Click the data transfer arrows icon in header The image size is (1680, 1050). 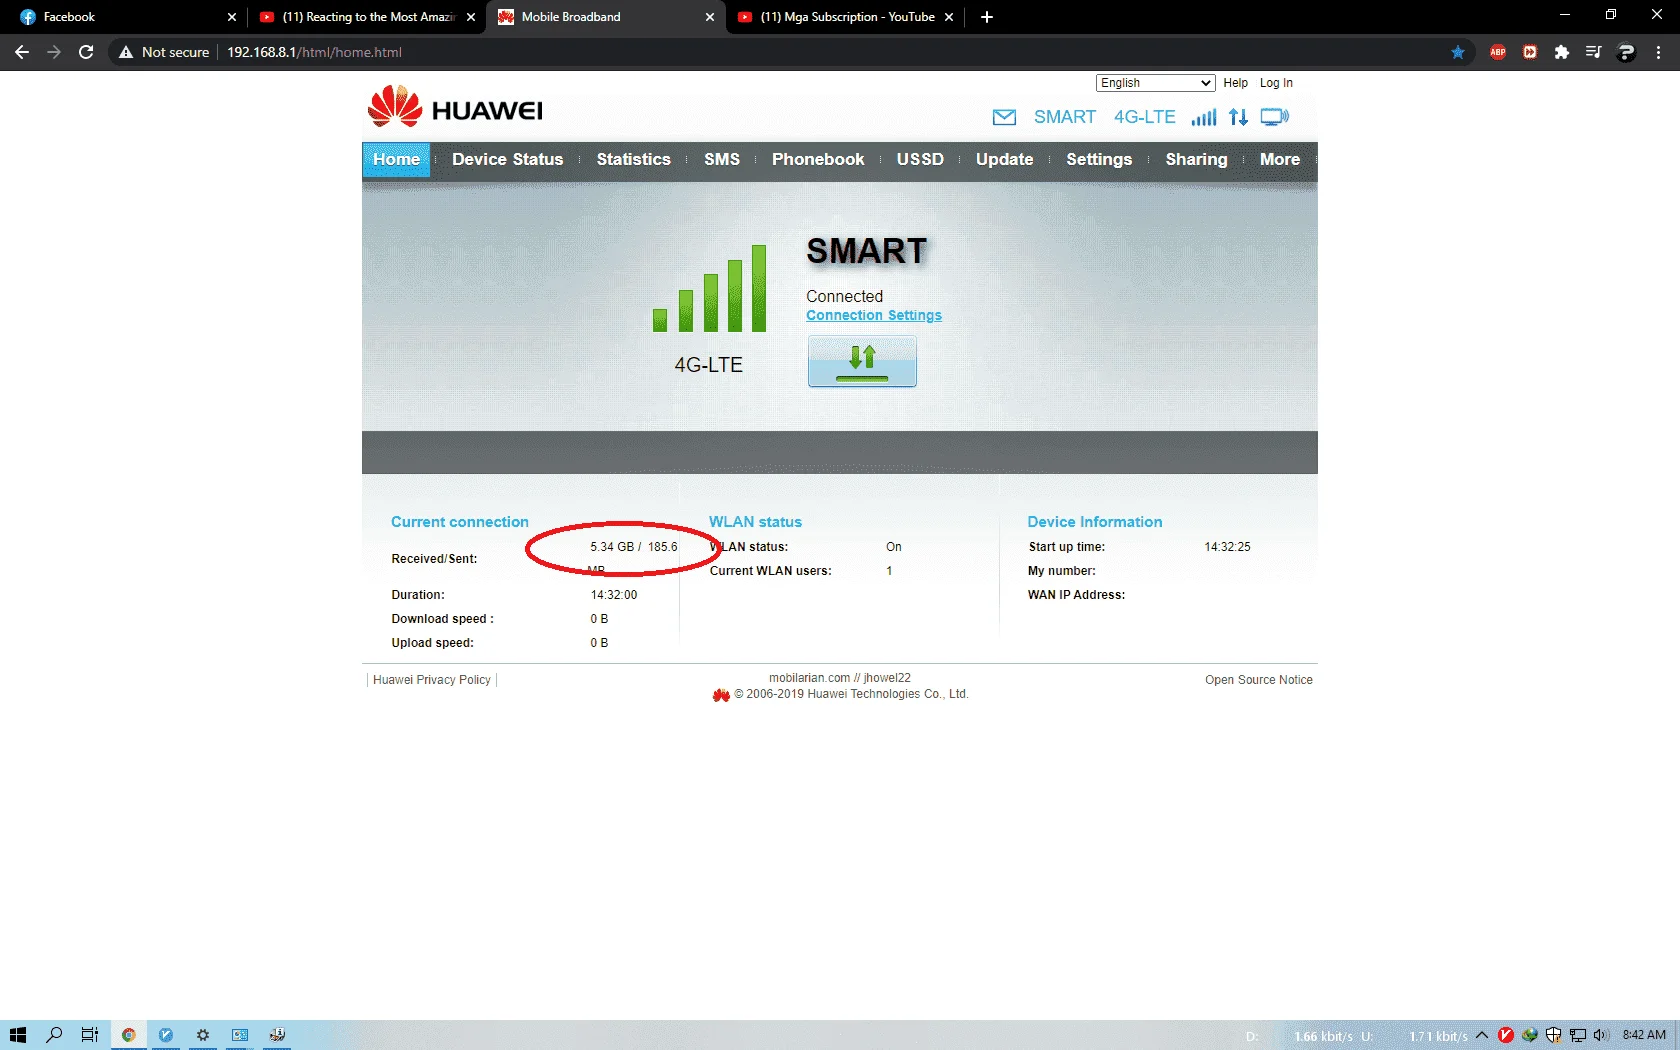point(1239,117)
